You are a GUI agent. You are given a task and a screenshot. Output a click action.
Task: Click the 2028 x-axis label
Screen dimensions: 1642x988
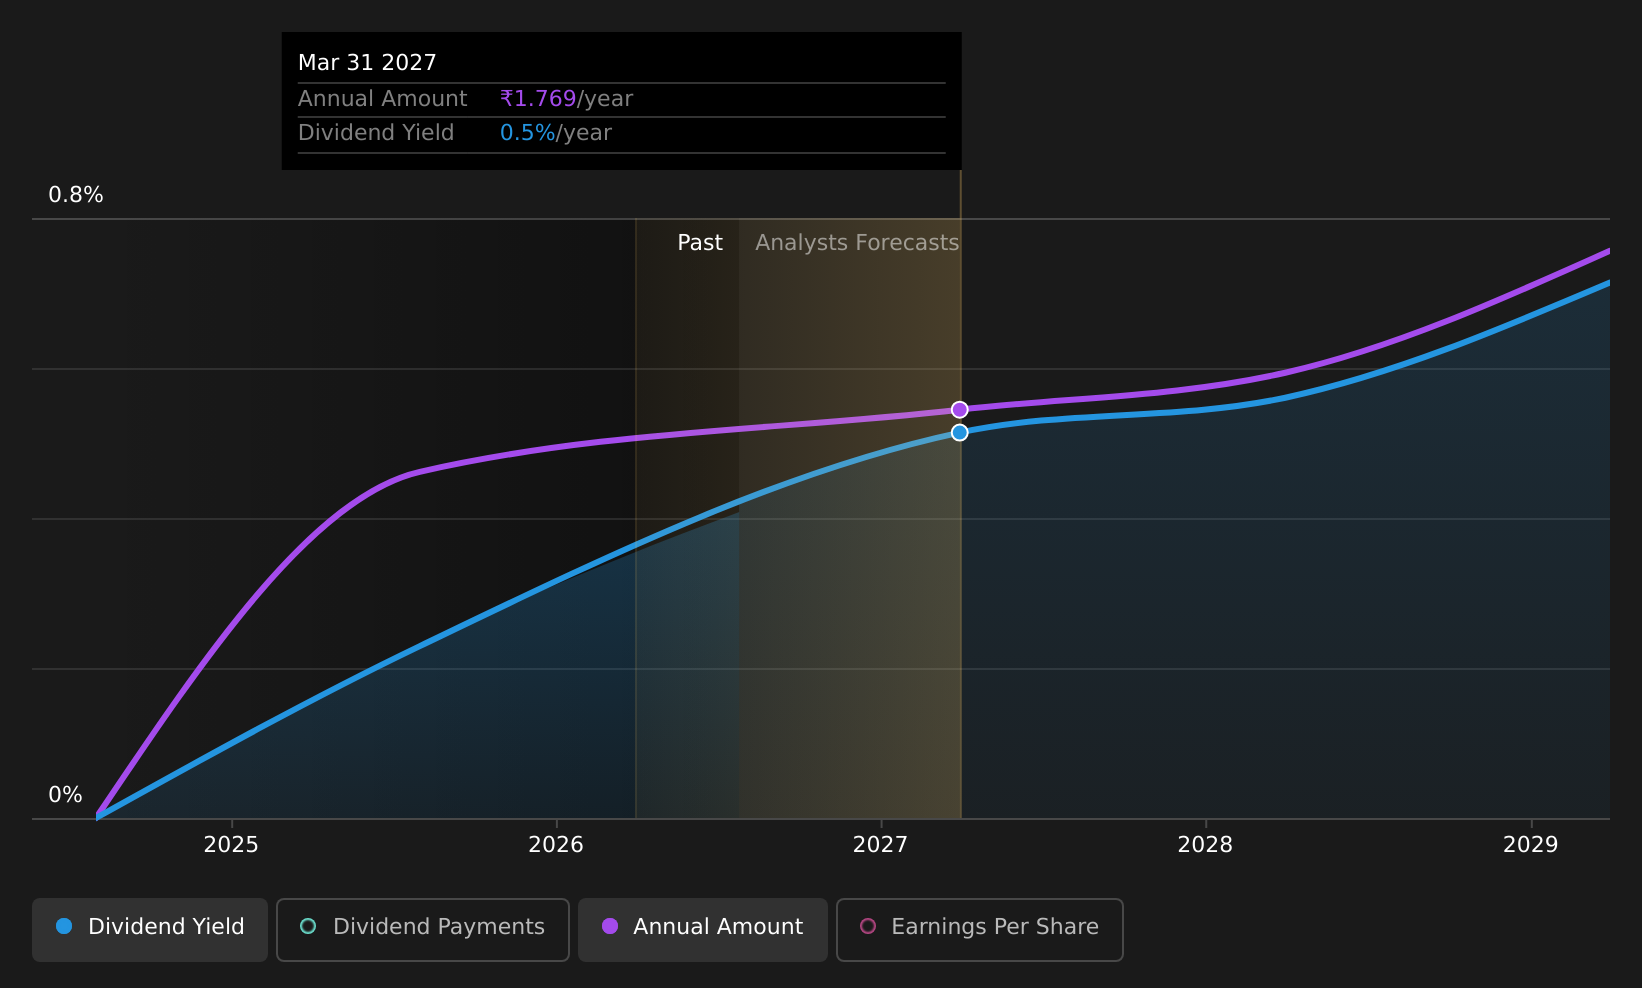1205,845
